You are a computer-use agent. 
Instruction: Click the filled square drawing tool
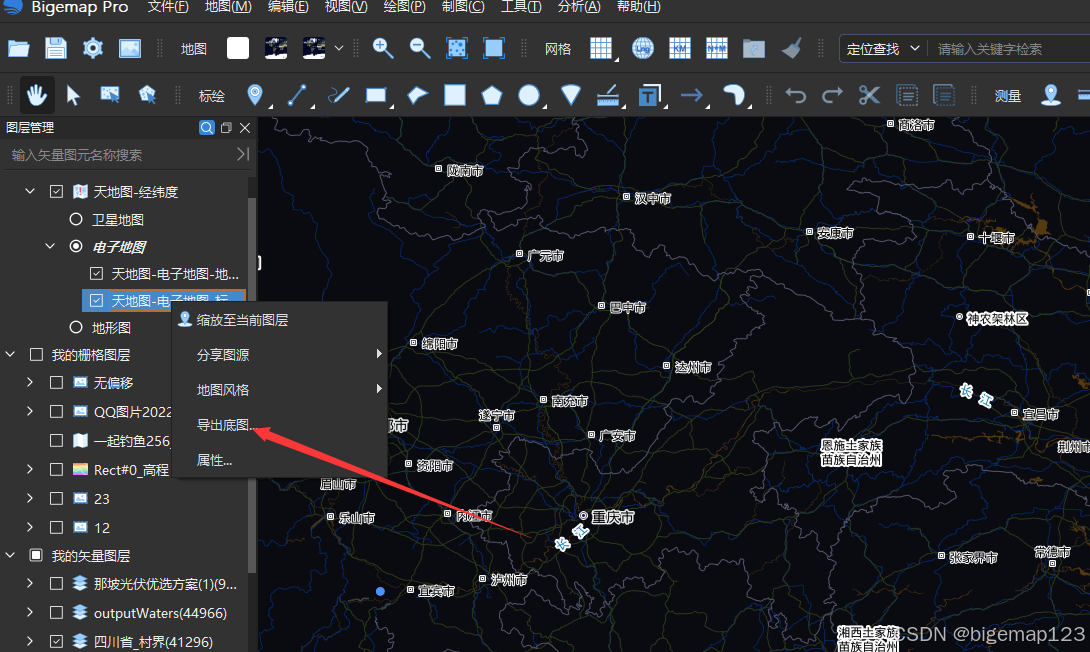point(455,95)
